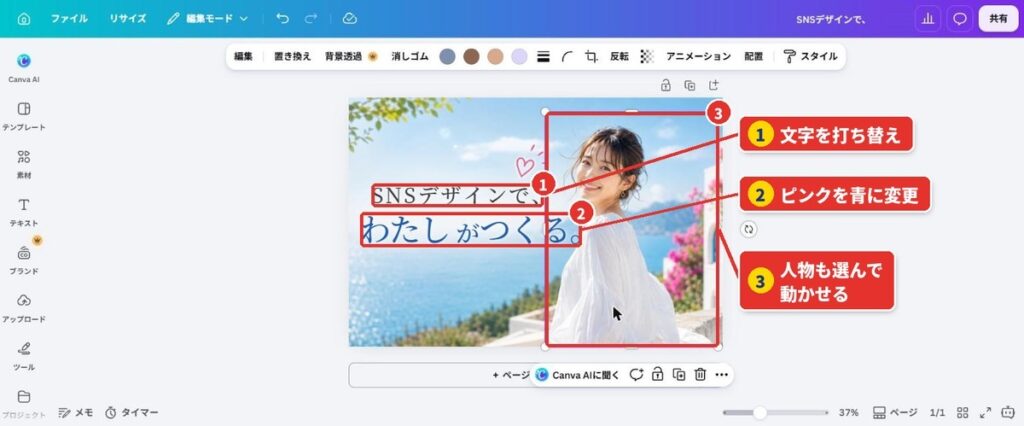
Task: Open テンプレート panel
Action: 24,116
